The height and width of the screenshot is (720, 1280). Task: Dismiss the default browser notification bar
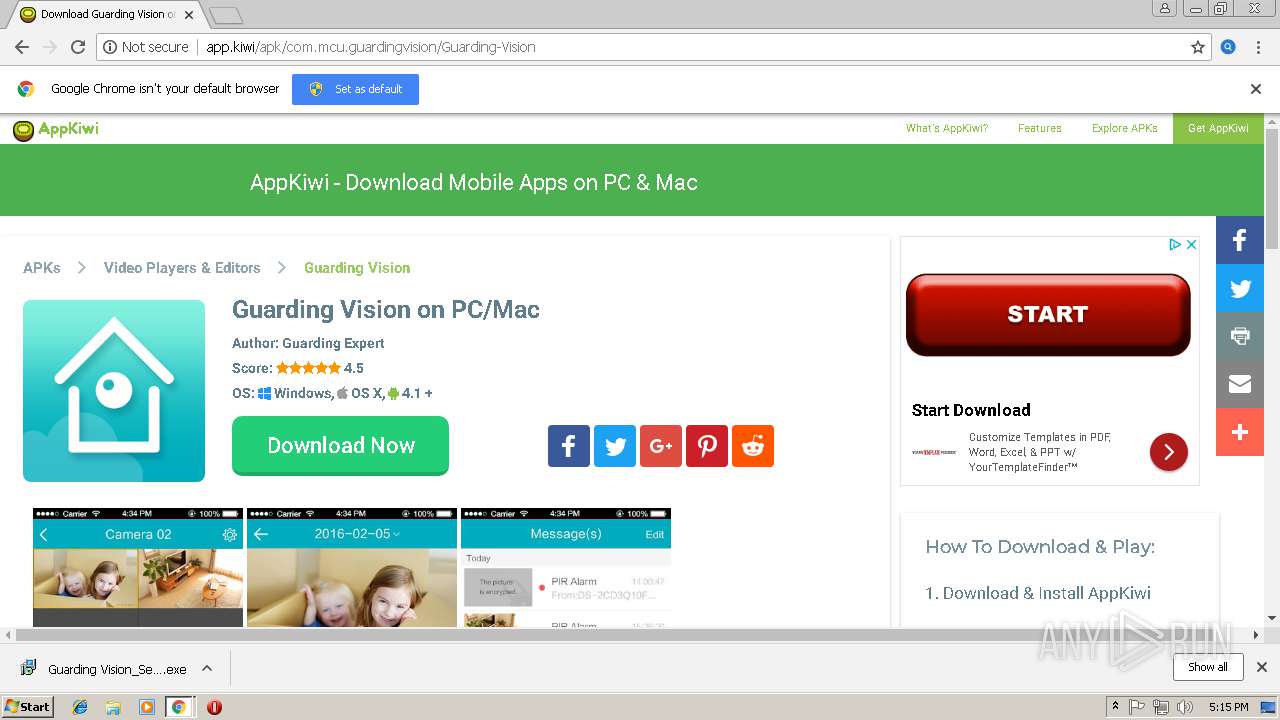pyautogui.click(x=1256, y=89)
